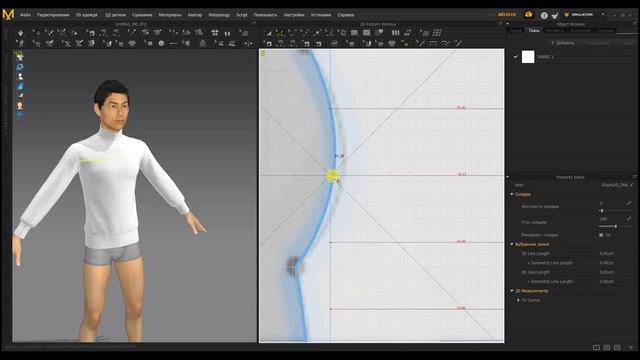Click the Marvelous Designer logo

[8, 14]
